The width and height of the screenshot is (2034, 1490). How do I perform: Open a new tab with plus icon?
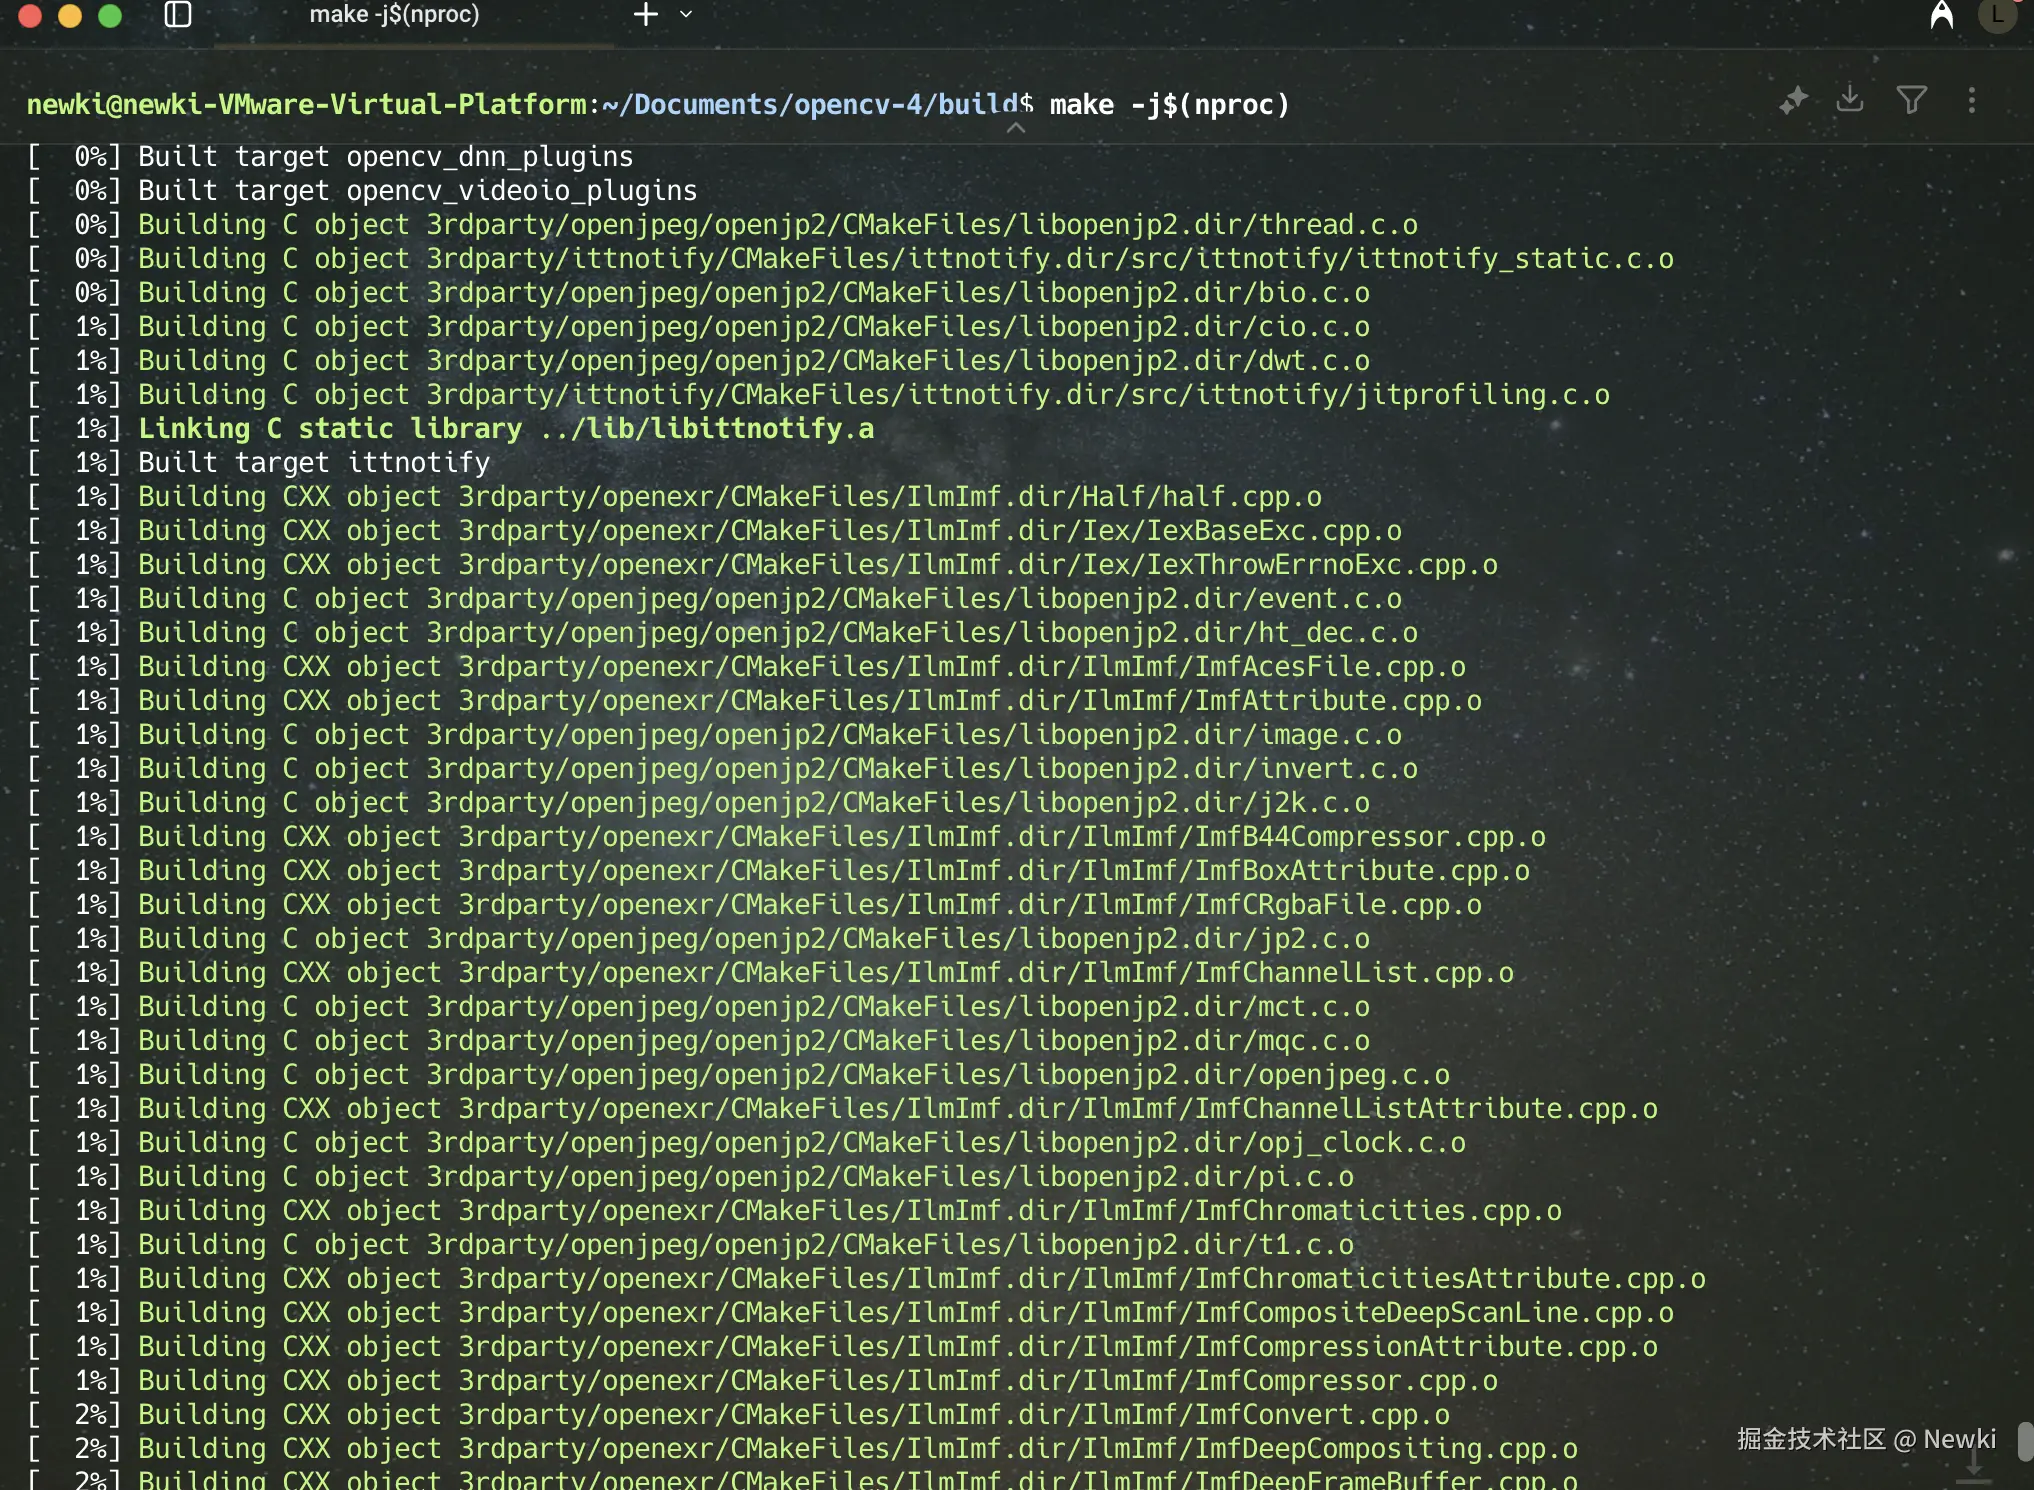[646, 14]
